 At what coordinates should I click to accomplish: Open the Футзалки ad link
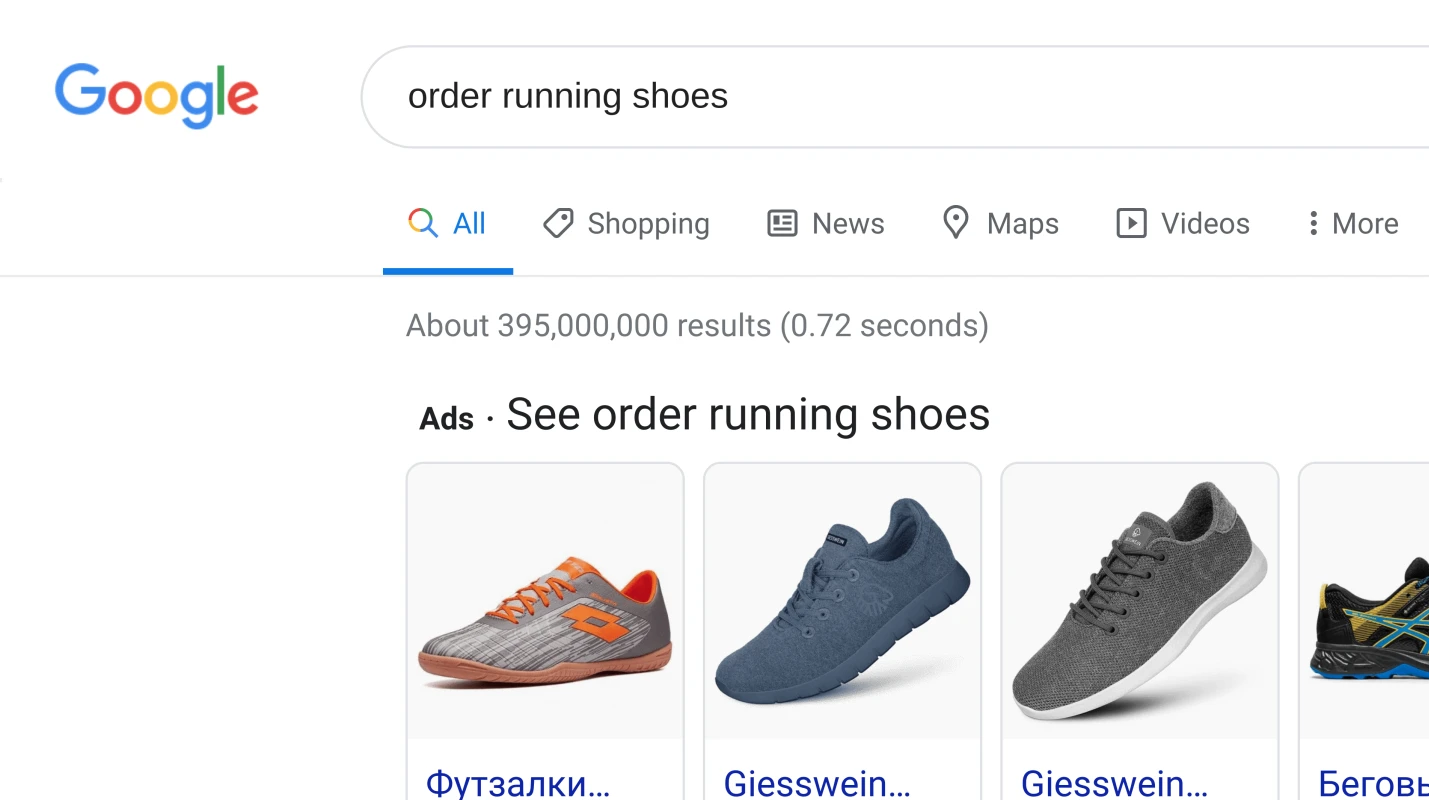pos(516,783)
